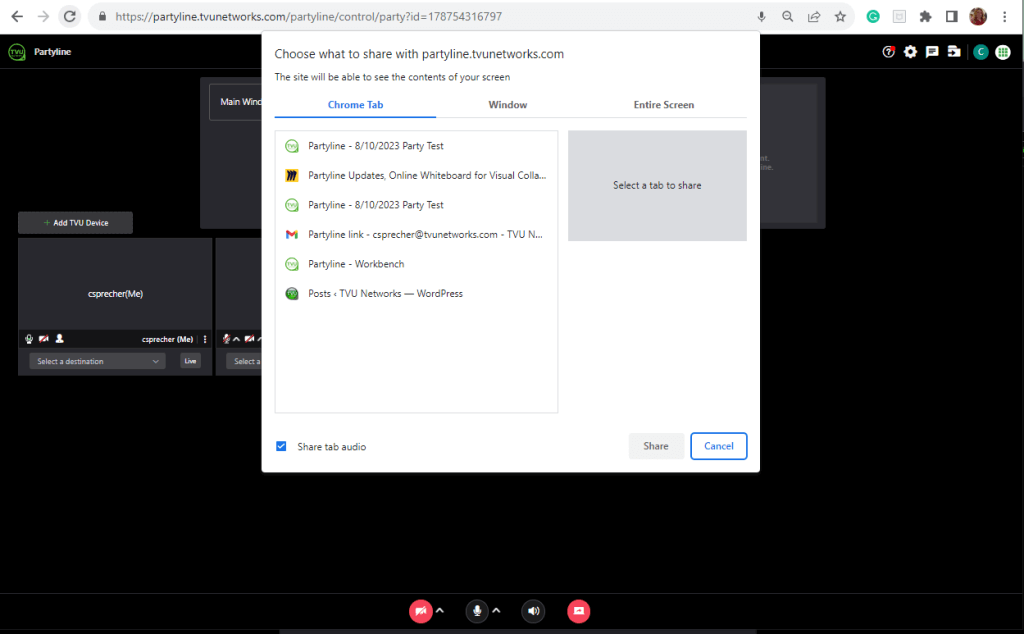Click the grayed-out extension icon beside Grammarly
The height and width of the screenshot is (634, 1024).
[899, 16]
